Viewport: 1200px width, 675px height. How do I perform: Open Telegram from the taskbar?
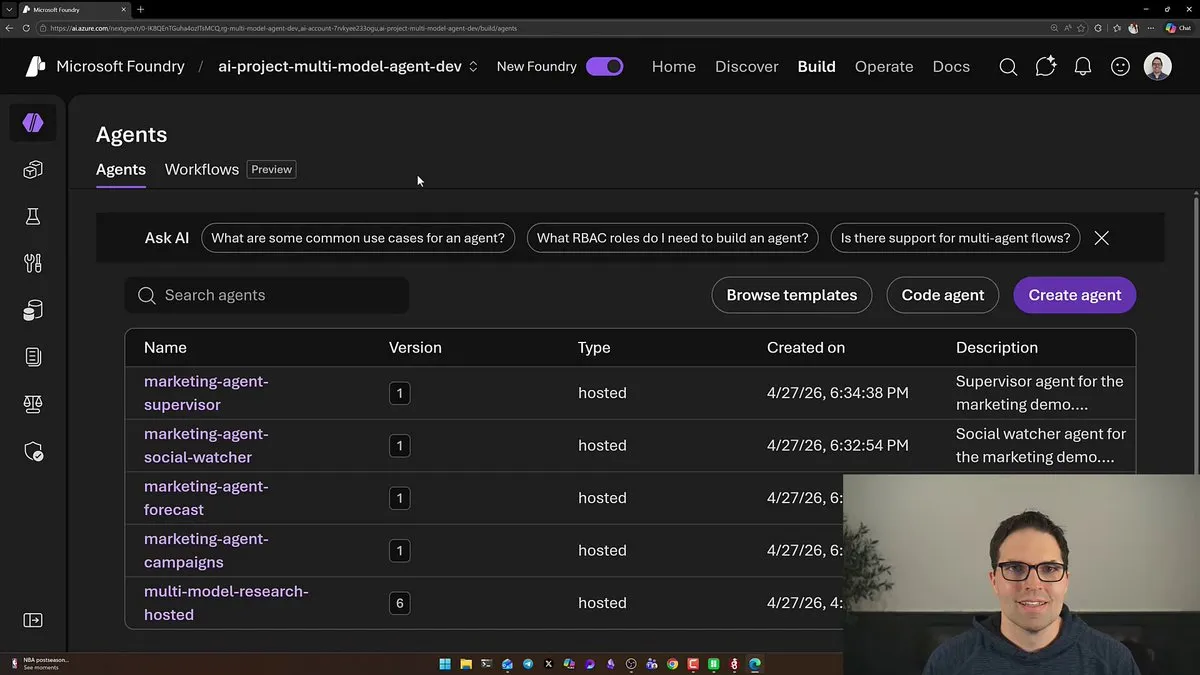528,663
